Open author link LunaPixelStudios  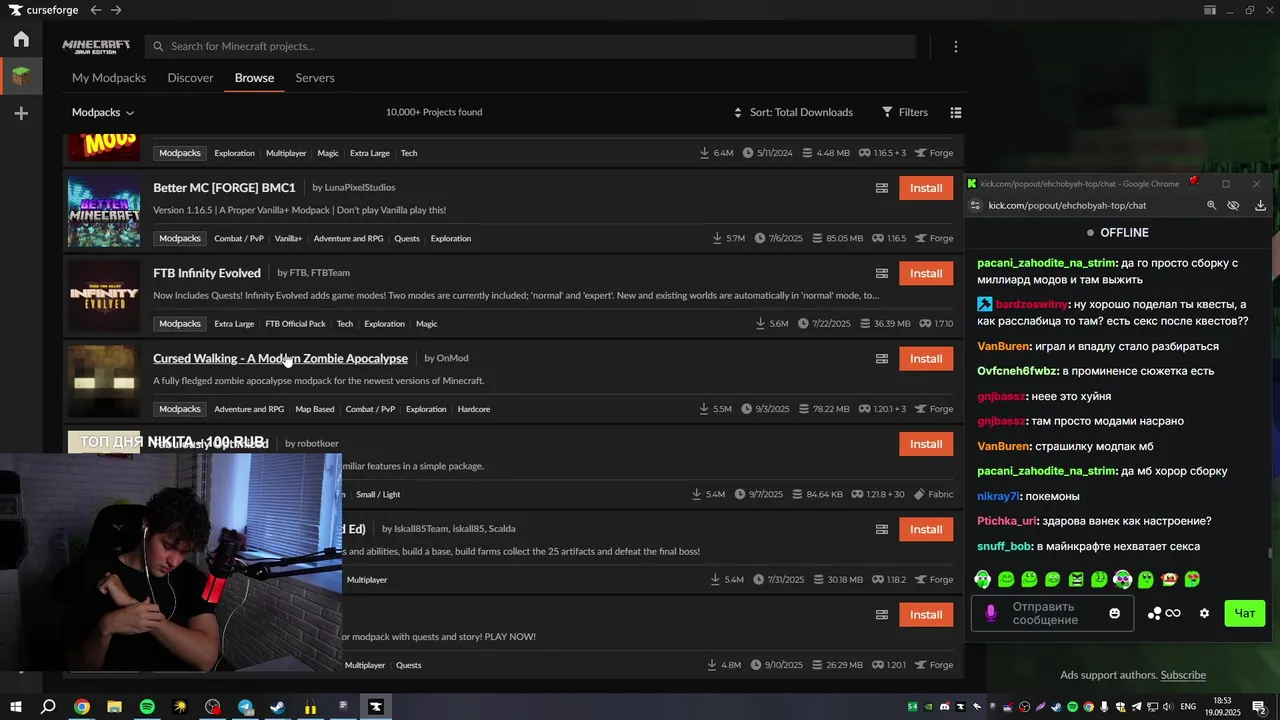360,187
